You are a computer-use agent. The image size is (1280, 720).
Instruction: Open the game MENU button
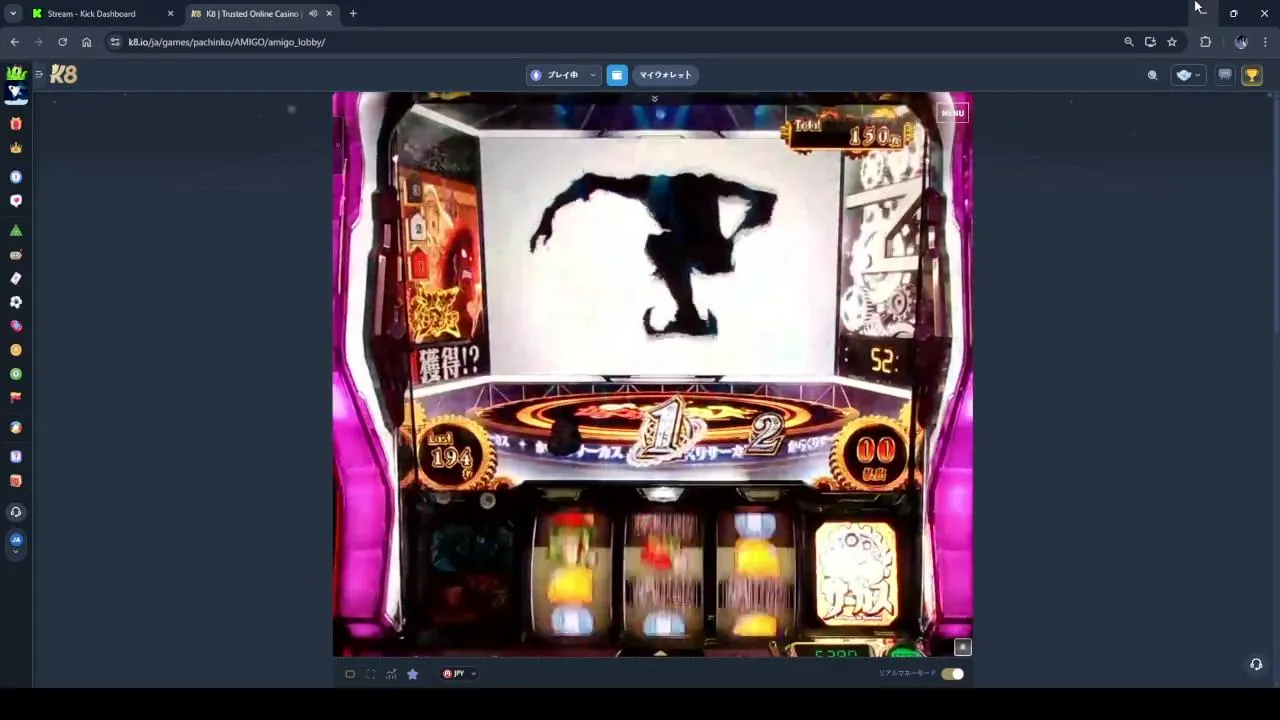tap(952, 113)
